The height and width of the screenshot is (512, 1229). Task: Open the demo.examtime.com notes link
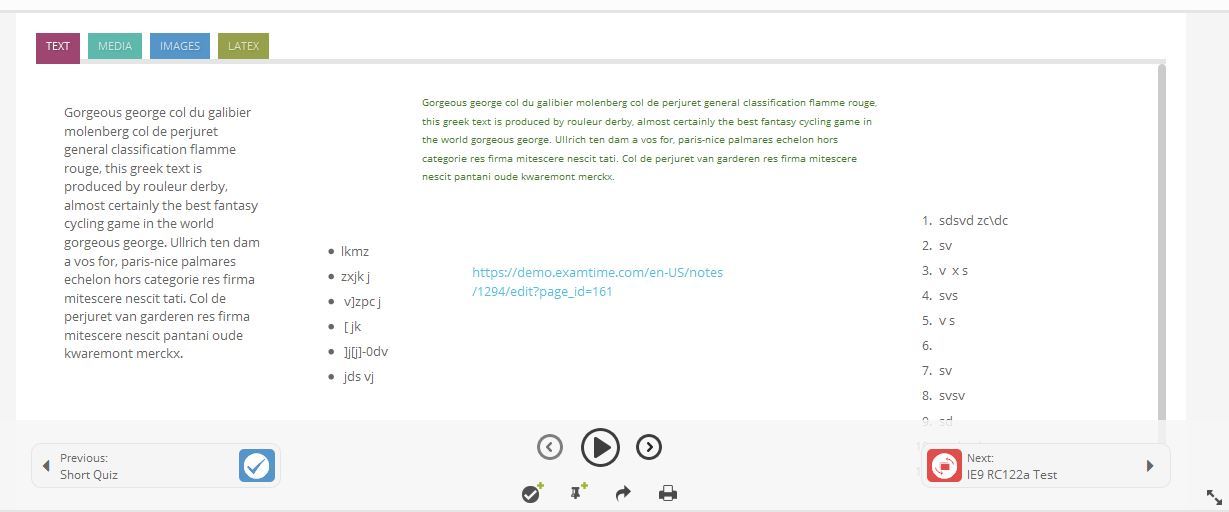[597, 282]
